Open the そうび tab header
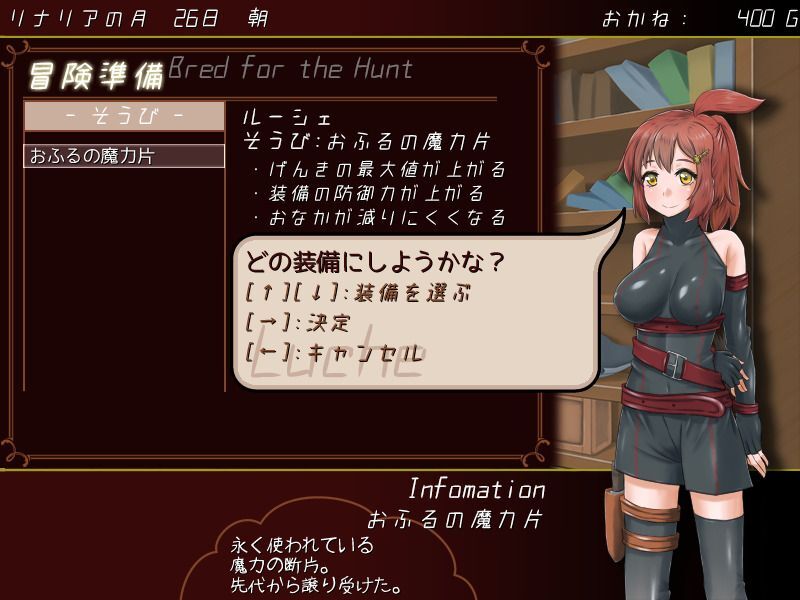 (x=124, y=116)
